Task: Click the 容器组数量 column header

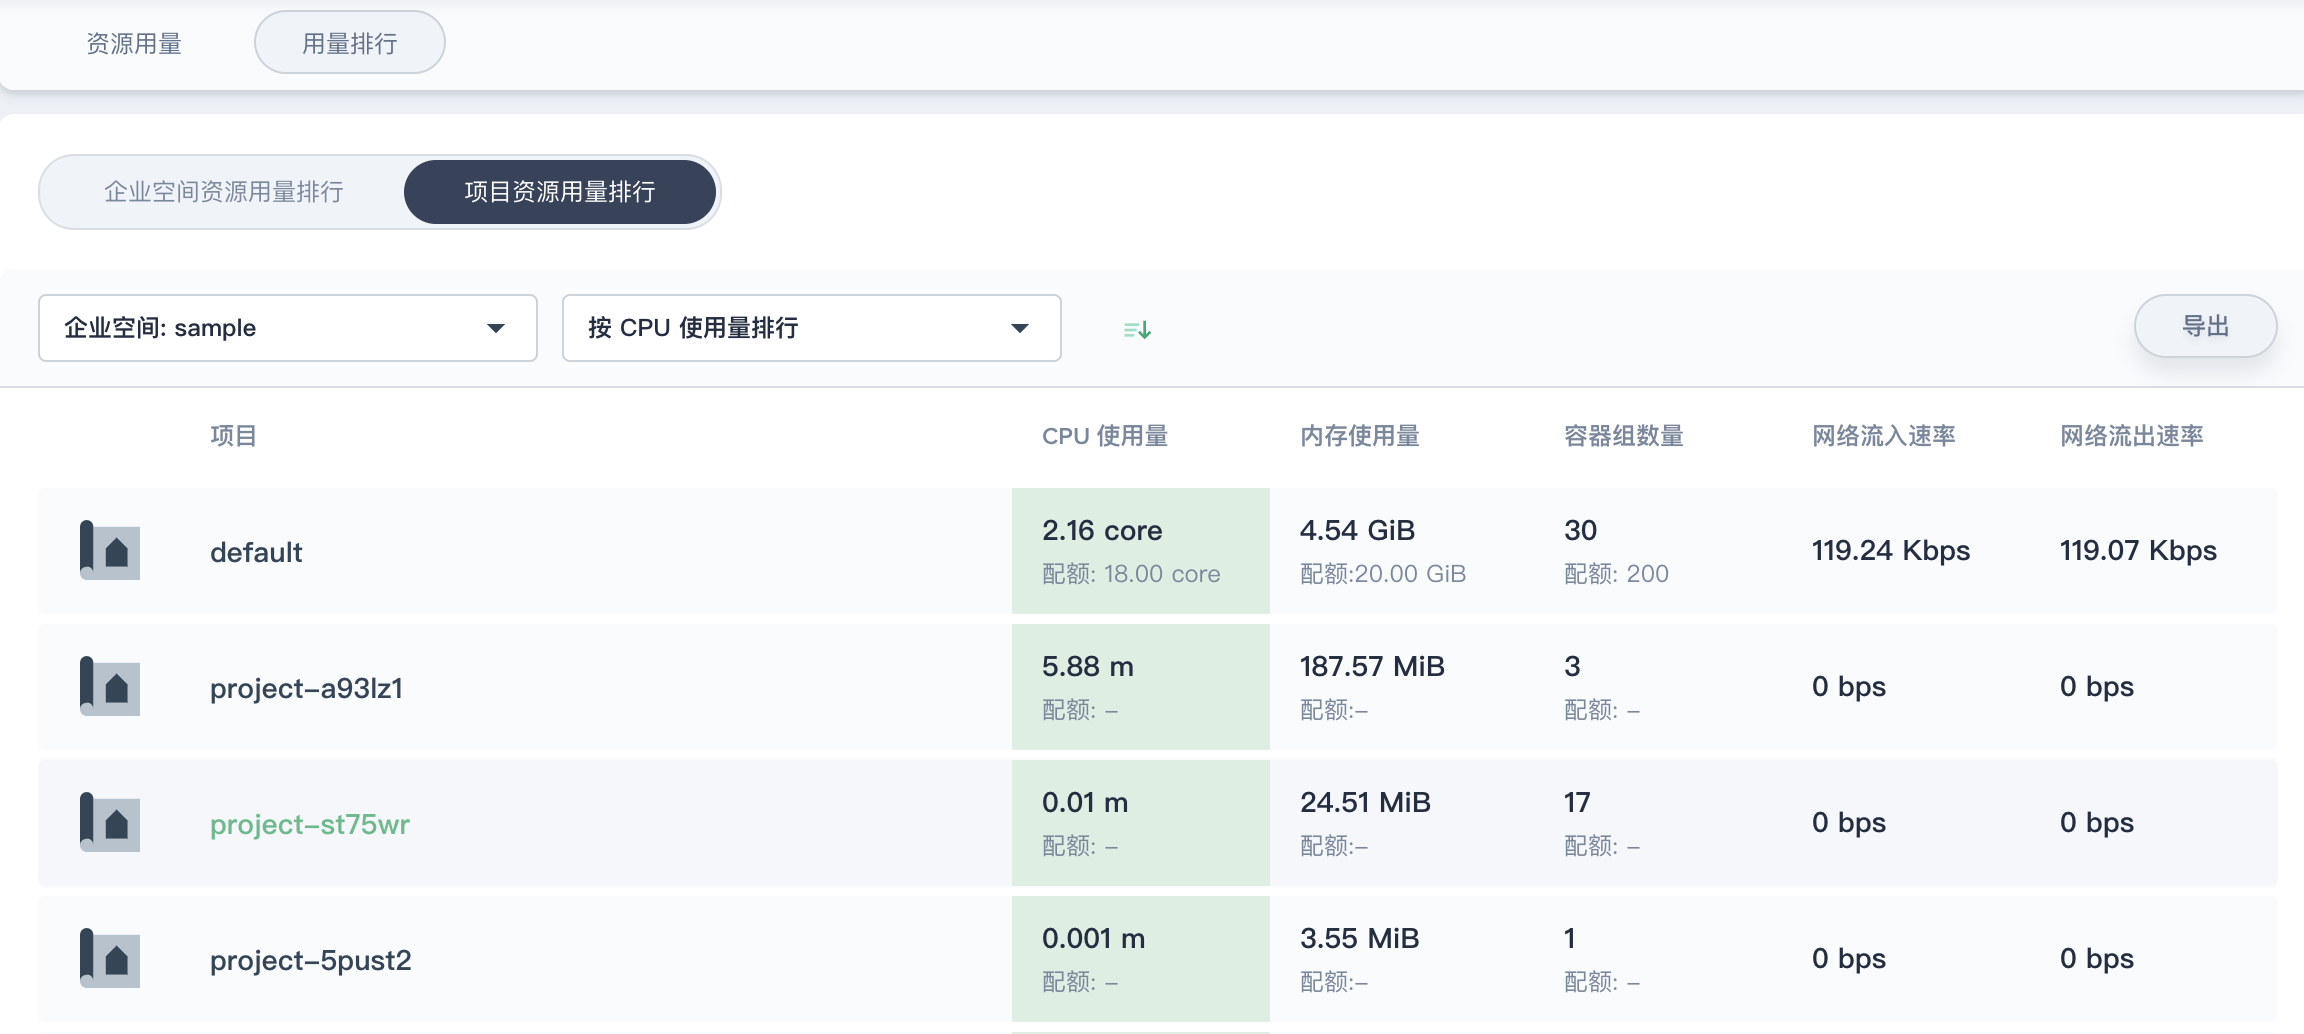Action: point(1624,436)
